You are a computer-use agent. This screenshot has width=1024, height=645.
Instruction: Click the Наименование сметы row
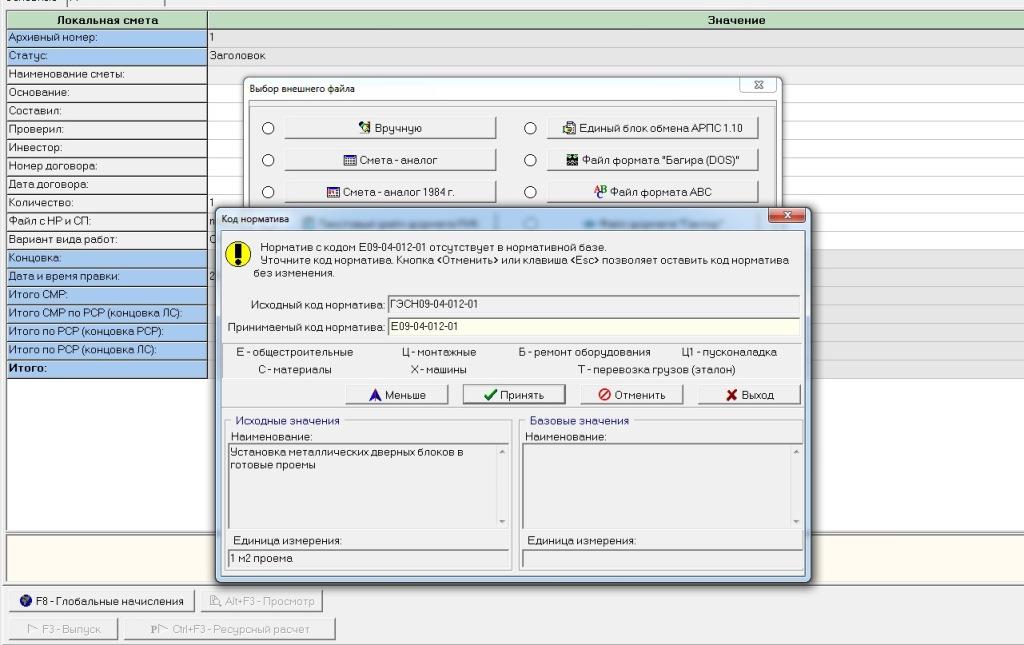107,74
